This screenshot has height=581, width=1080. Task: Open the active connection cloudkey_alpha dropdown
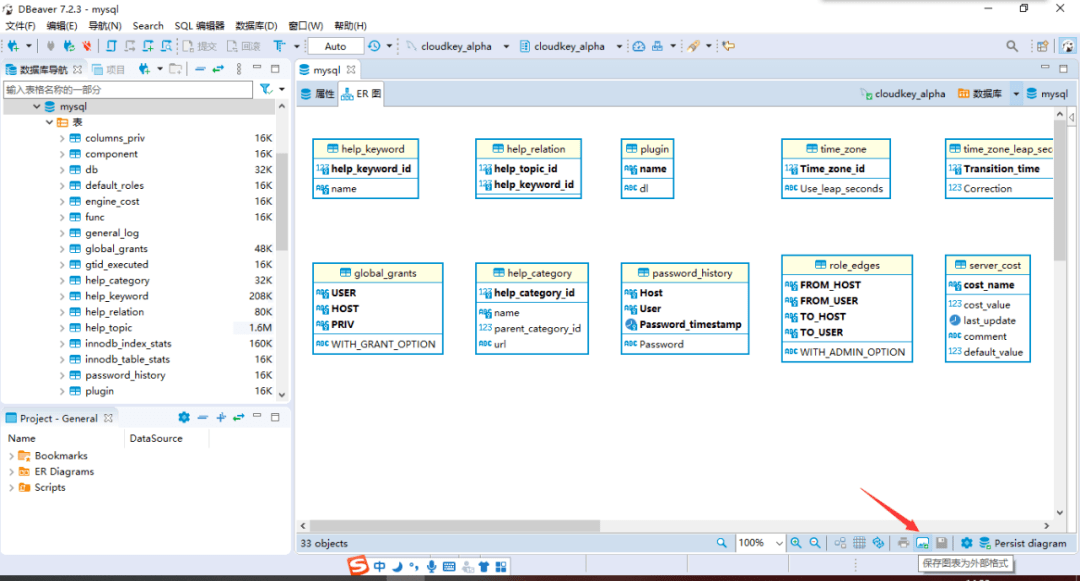pos(506,46)
